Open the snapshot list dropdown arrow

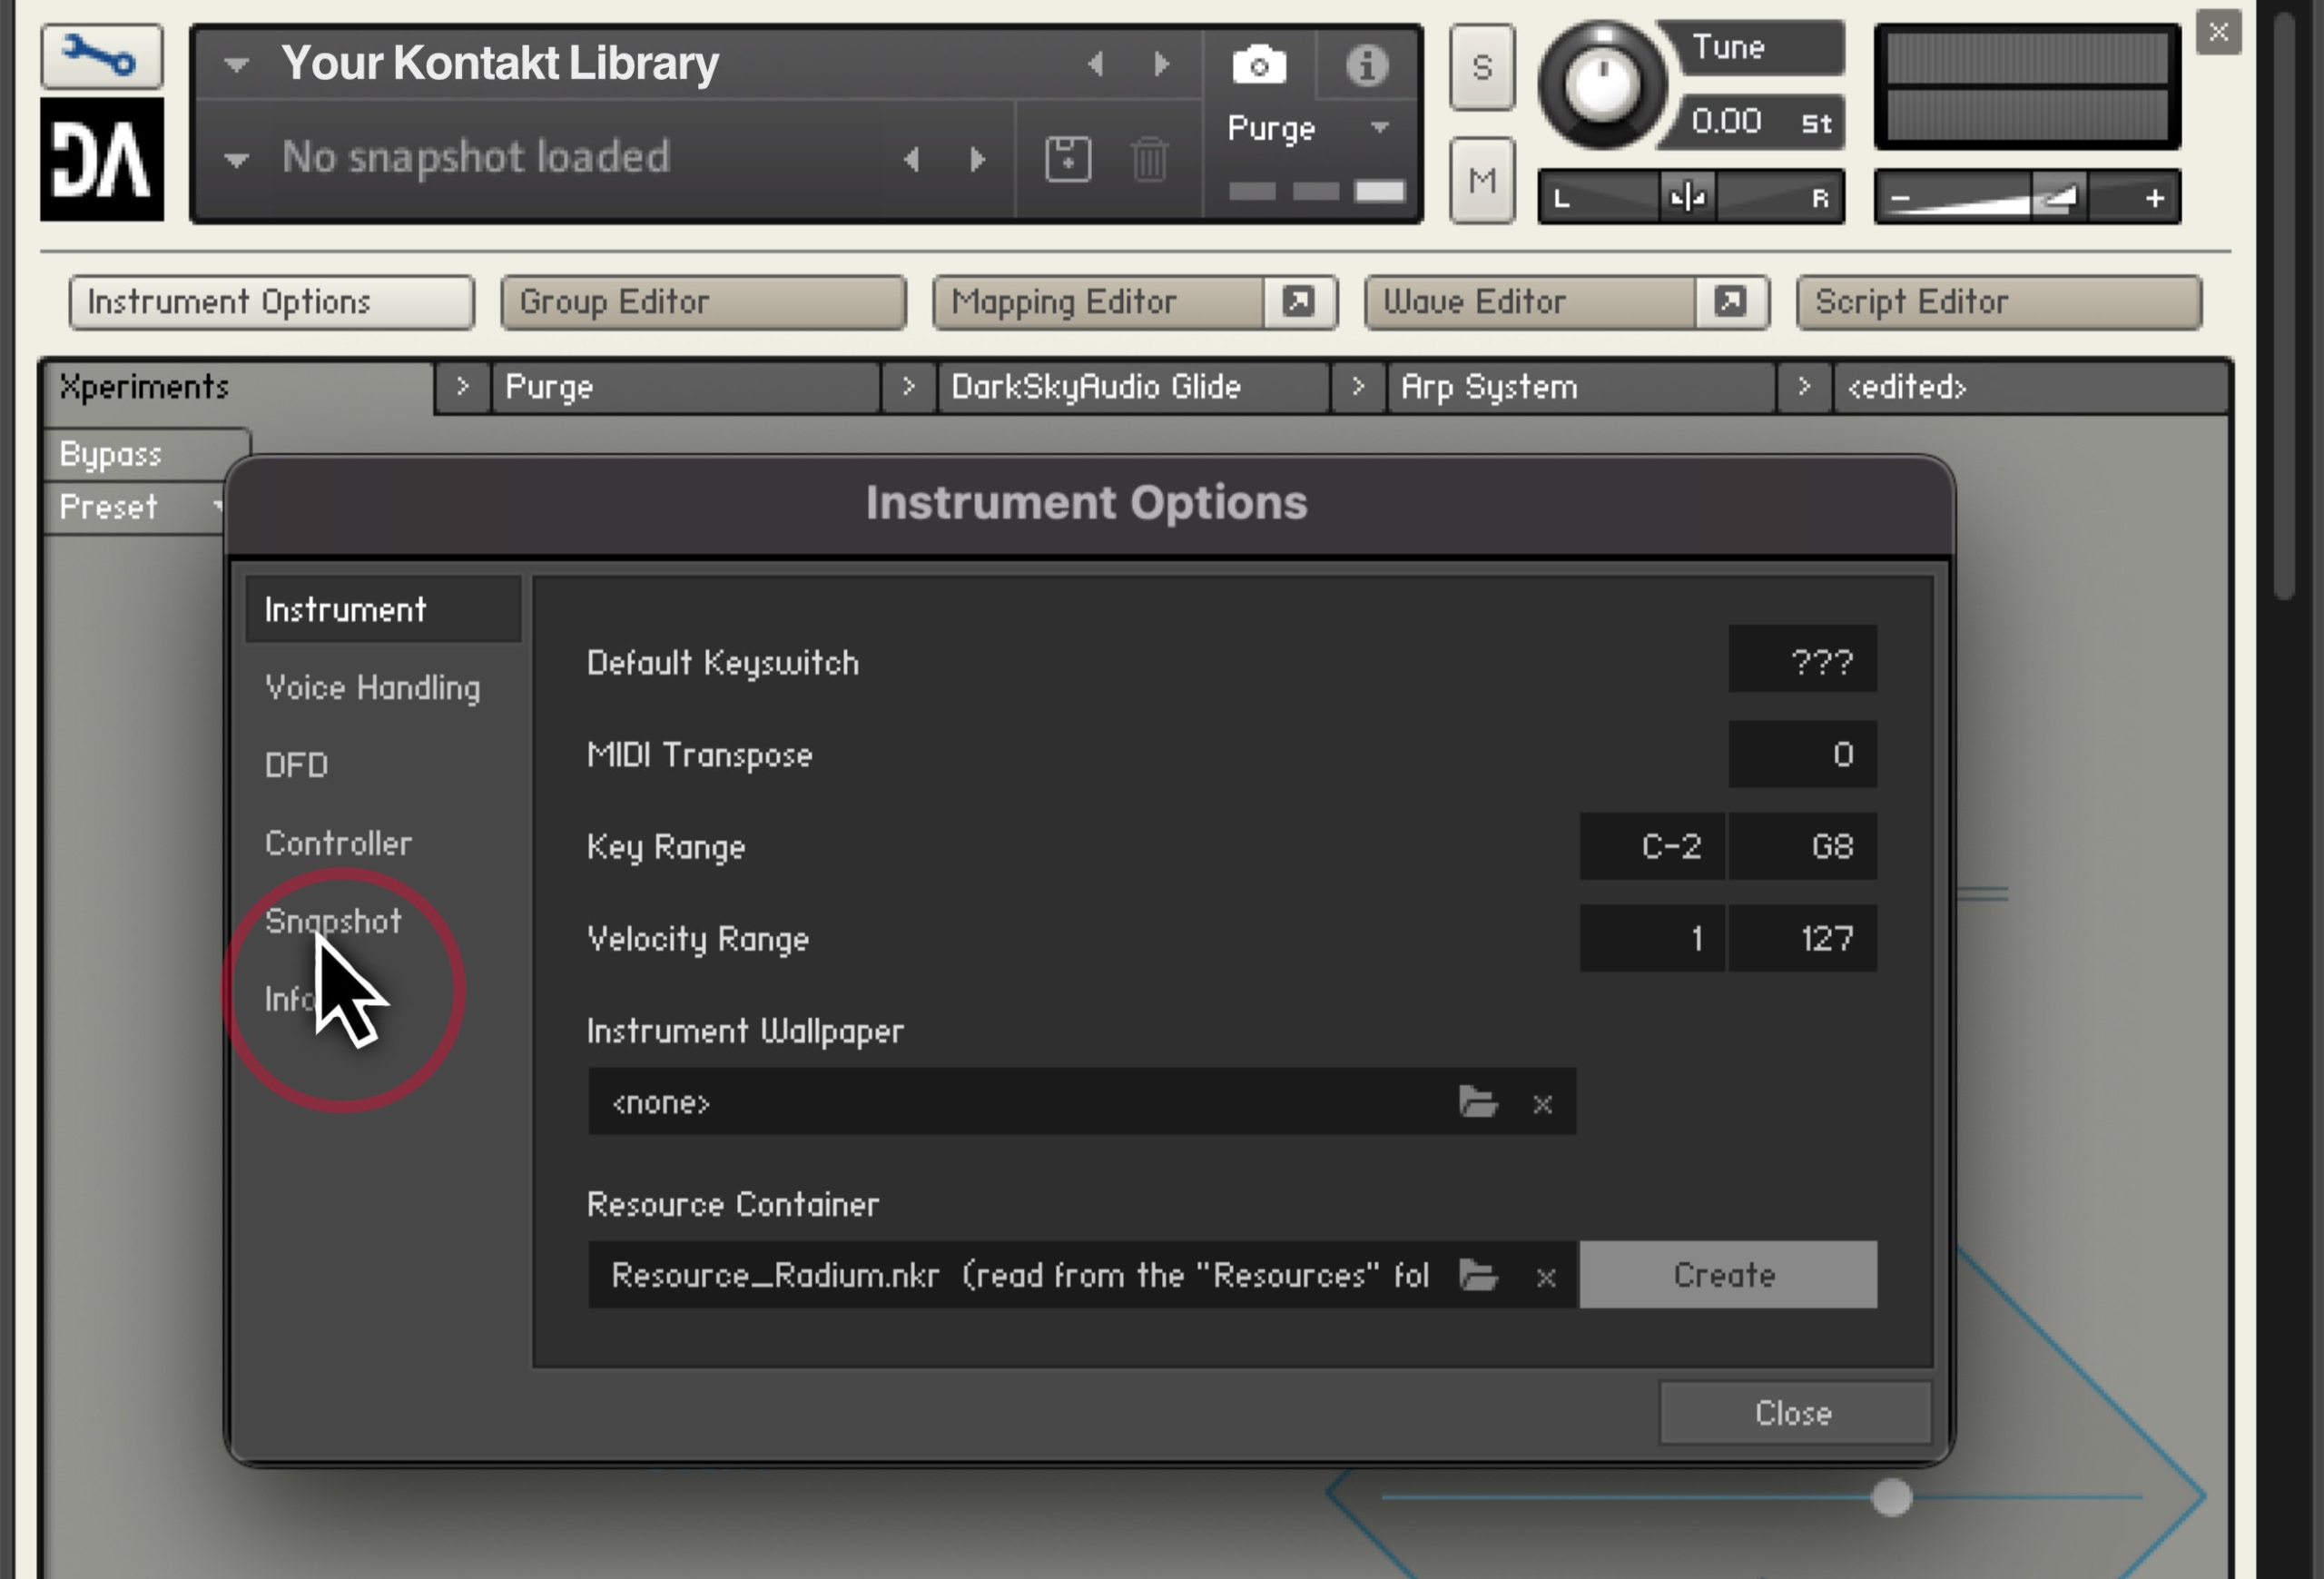pos(236,160)
